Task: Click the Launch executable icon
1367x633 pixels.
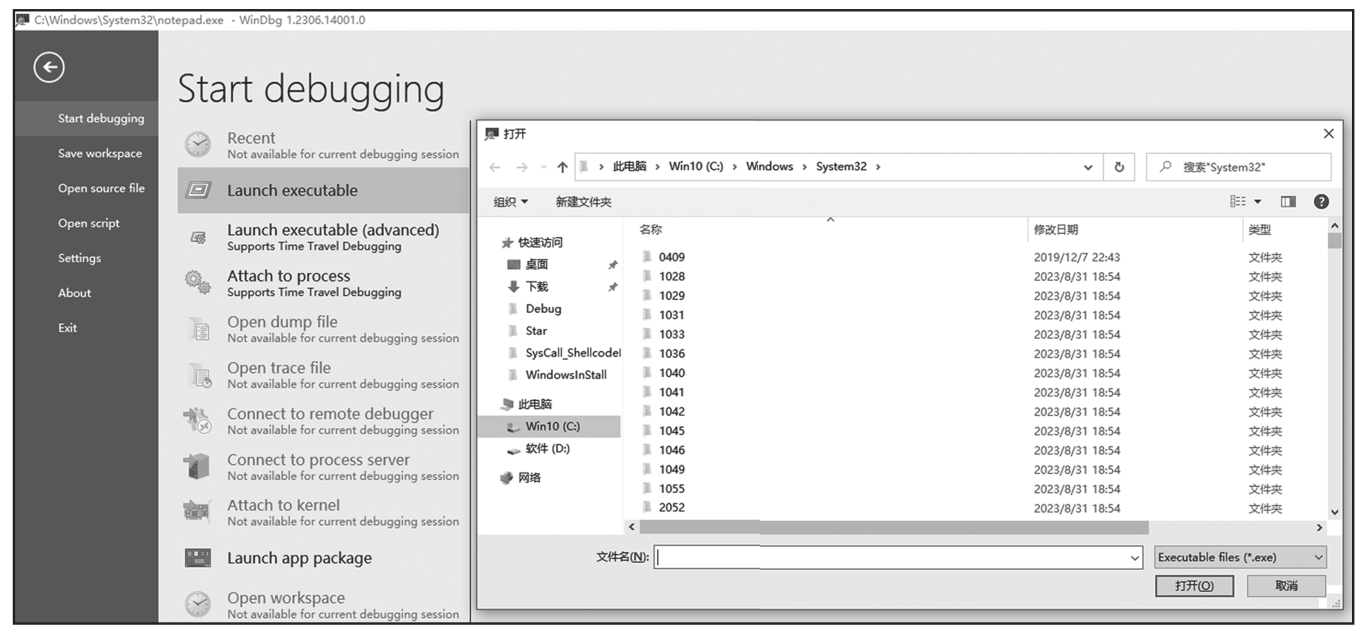Action: (x=198, y=190)
